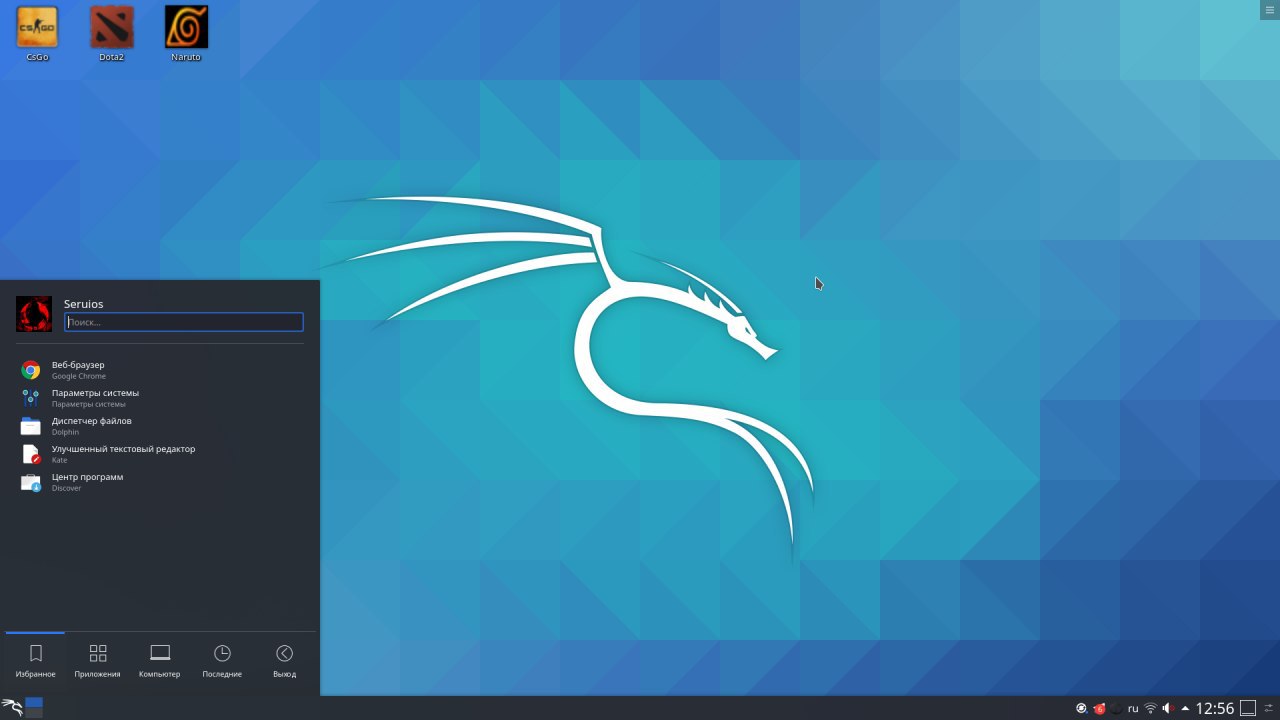Launch the Kate text editor entry
Screen dimensions: 1280x720
point(160,454)
